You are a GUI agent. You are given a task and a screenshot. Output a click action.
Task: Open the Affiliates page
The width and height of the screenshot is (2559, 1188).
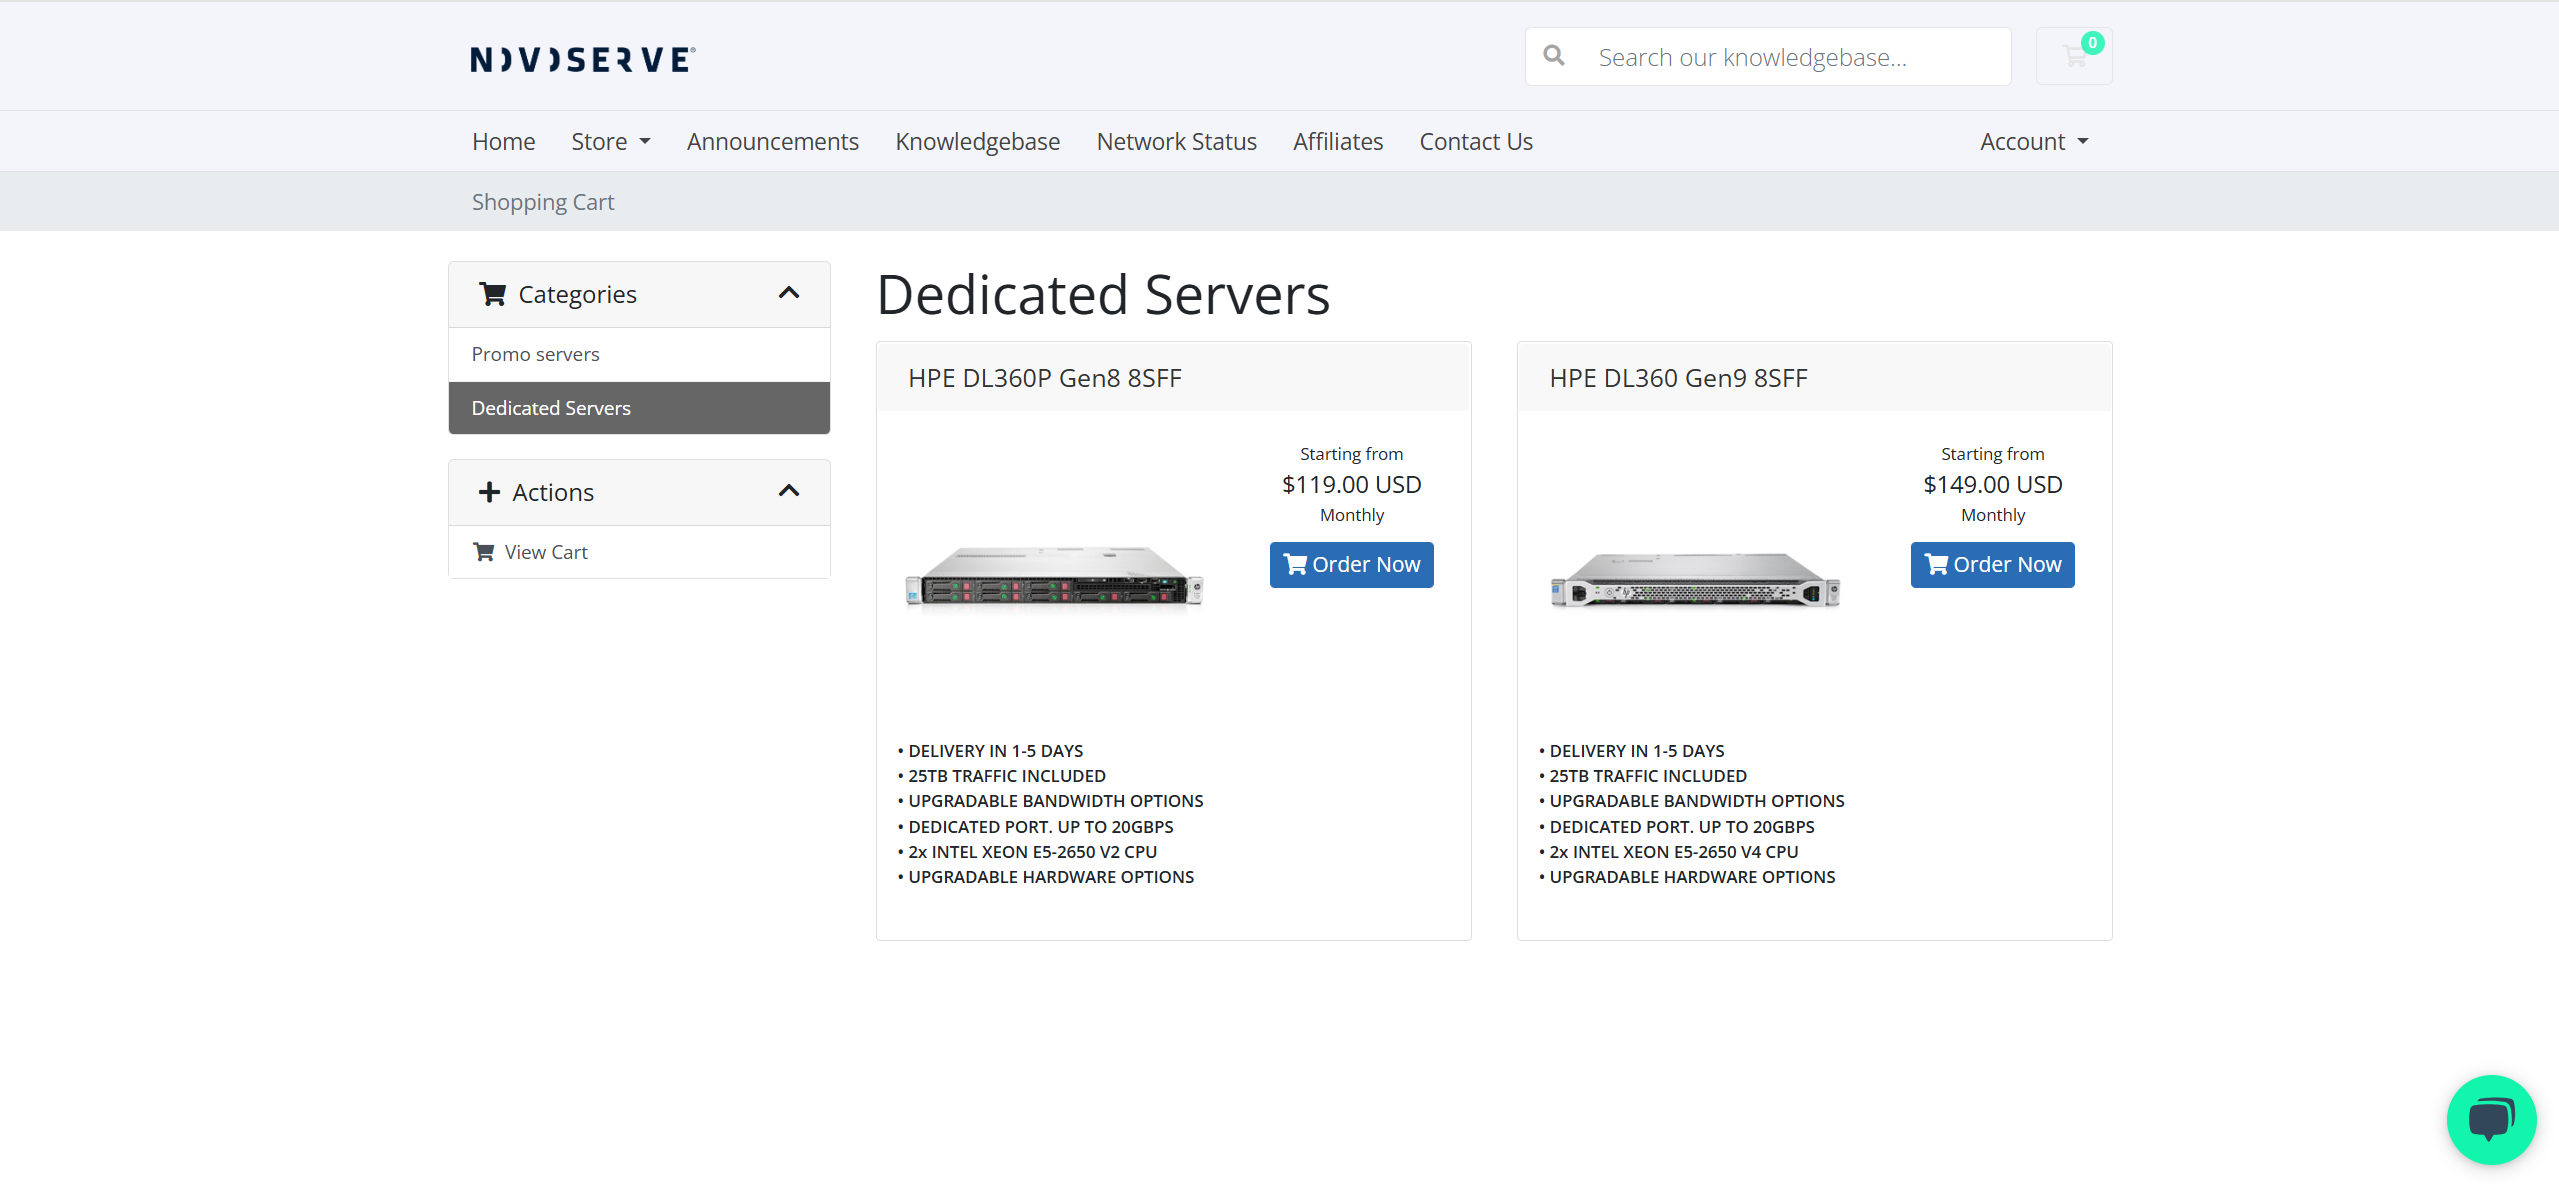(1337, 141)
